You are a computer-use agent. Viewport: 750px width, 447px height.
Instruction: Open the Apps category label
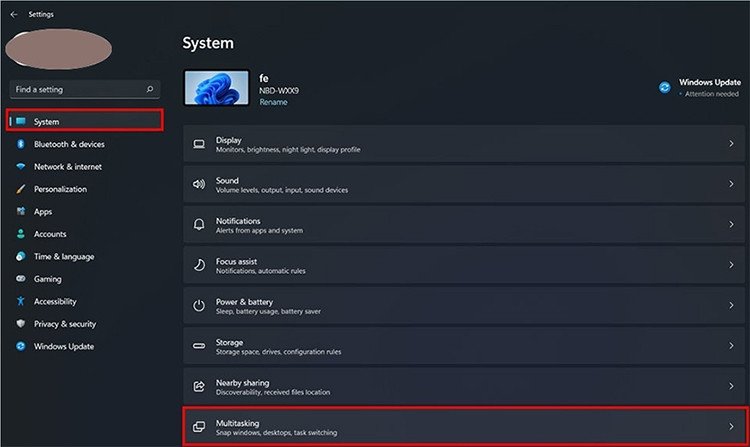(43, 212)
